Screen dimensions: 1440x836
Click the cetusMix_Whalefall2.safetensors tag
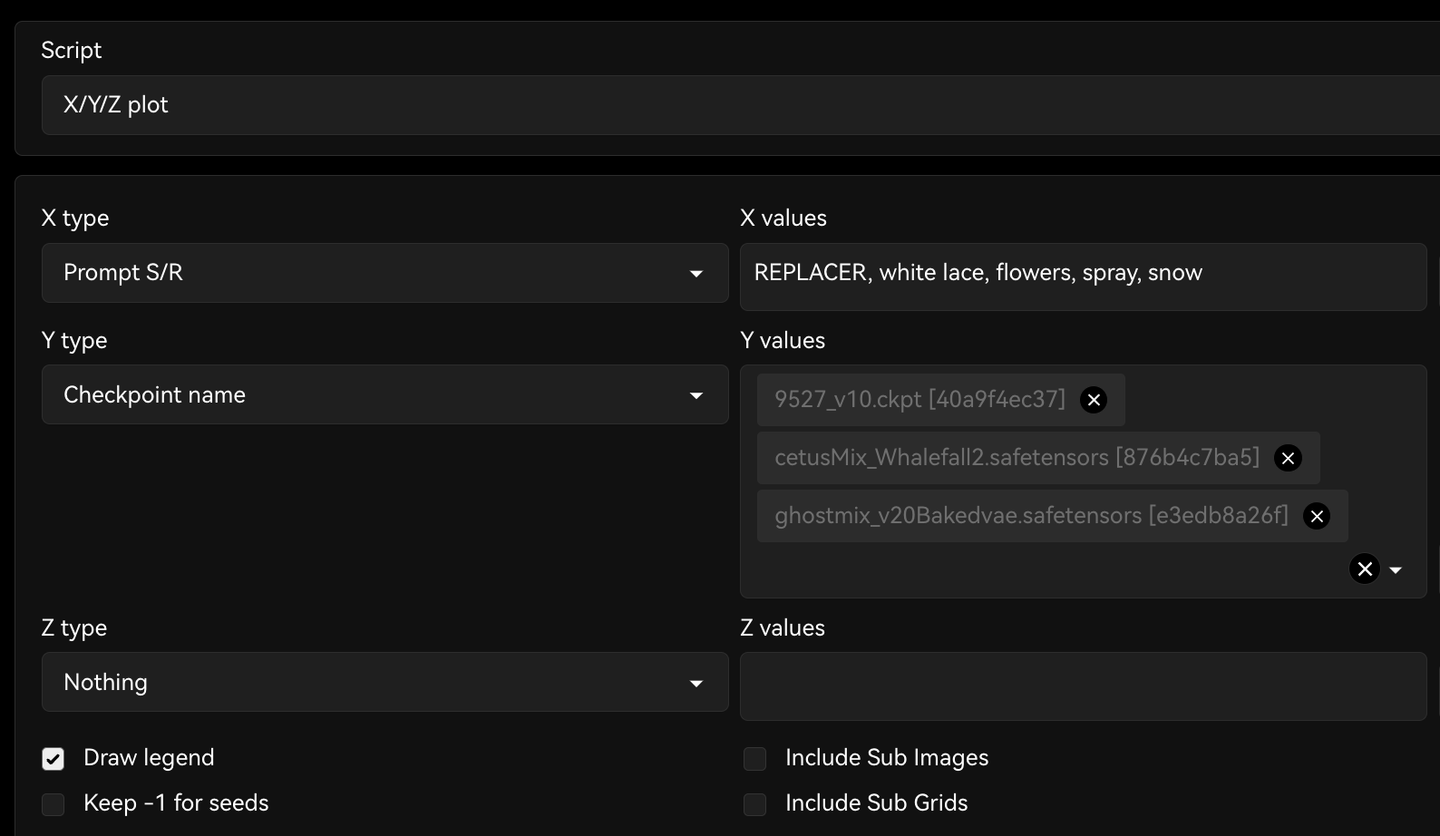tap(1016, 458)
